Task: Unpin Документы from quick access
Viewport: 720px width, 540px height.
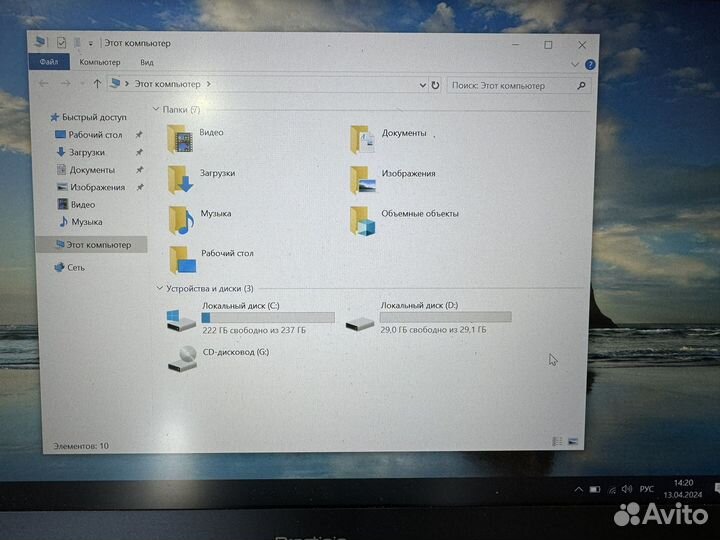Action: tap(140, 170)
